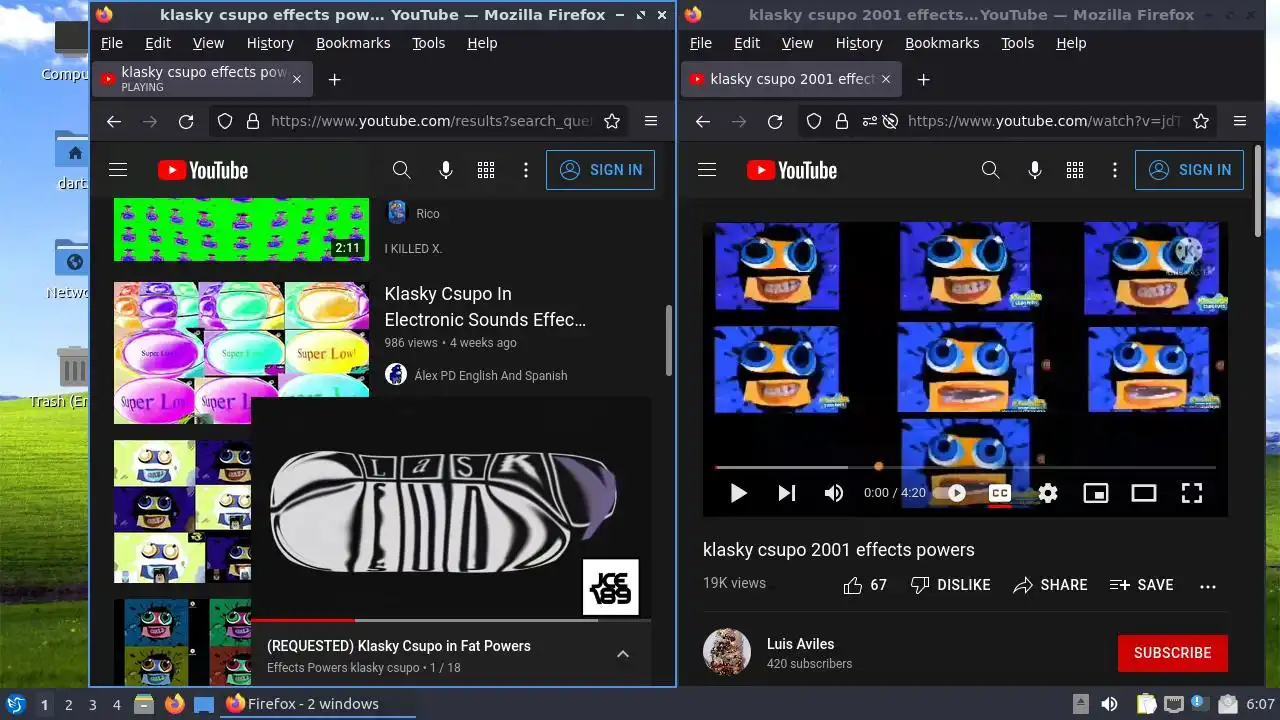Open View menu in right Firefox window
Viewport: 1280px width, 720px height.
click(x=797, y=43)
